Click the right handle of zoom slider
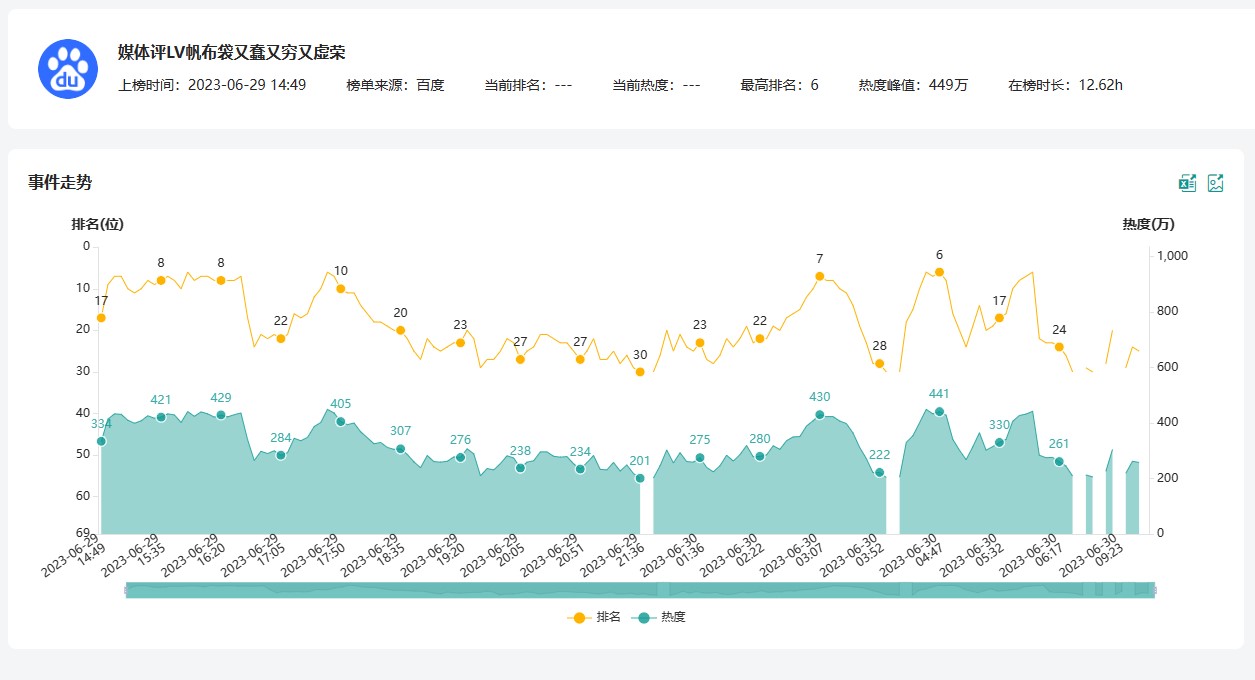 pyautogui.click(x=1154, y=590)
